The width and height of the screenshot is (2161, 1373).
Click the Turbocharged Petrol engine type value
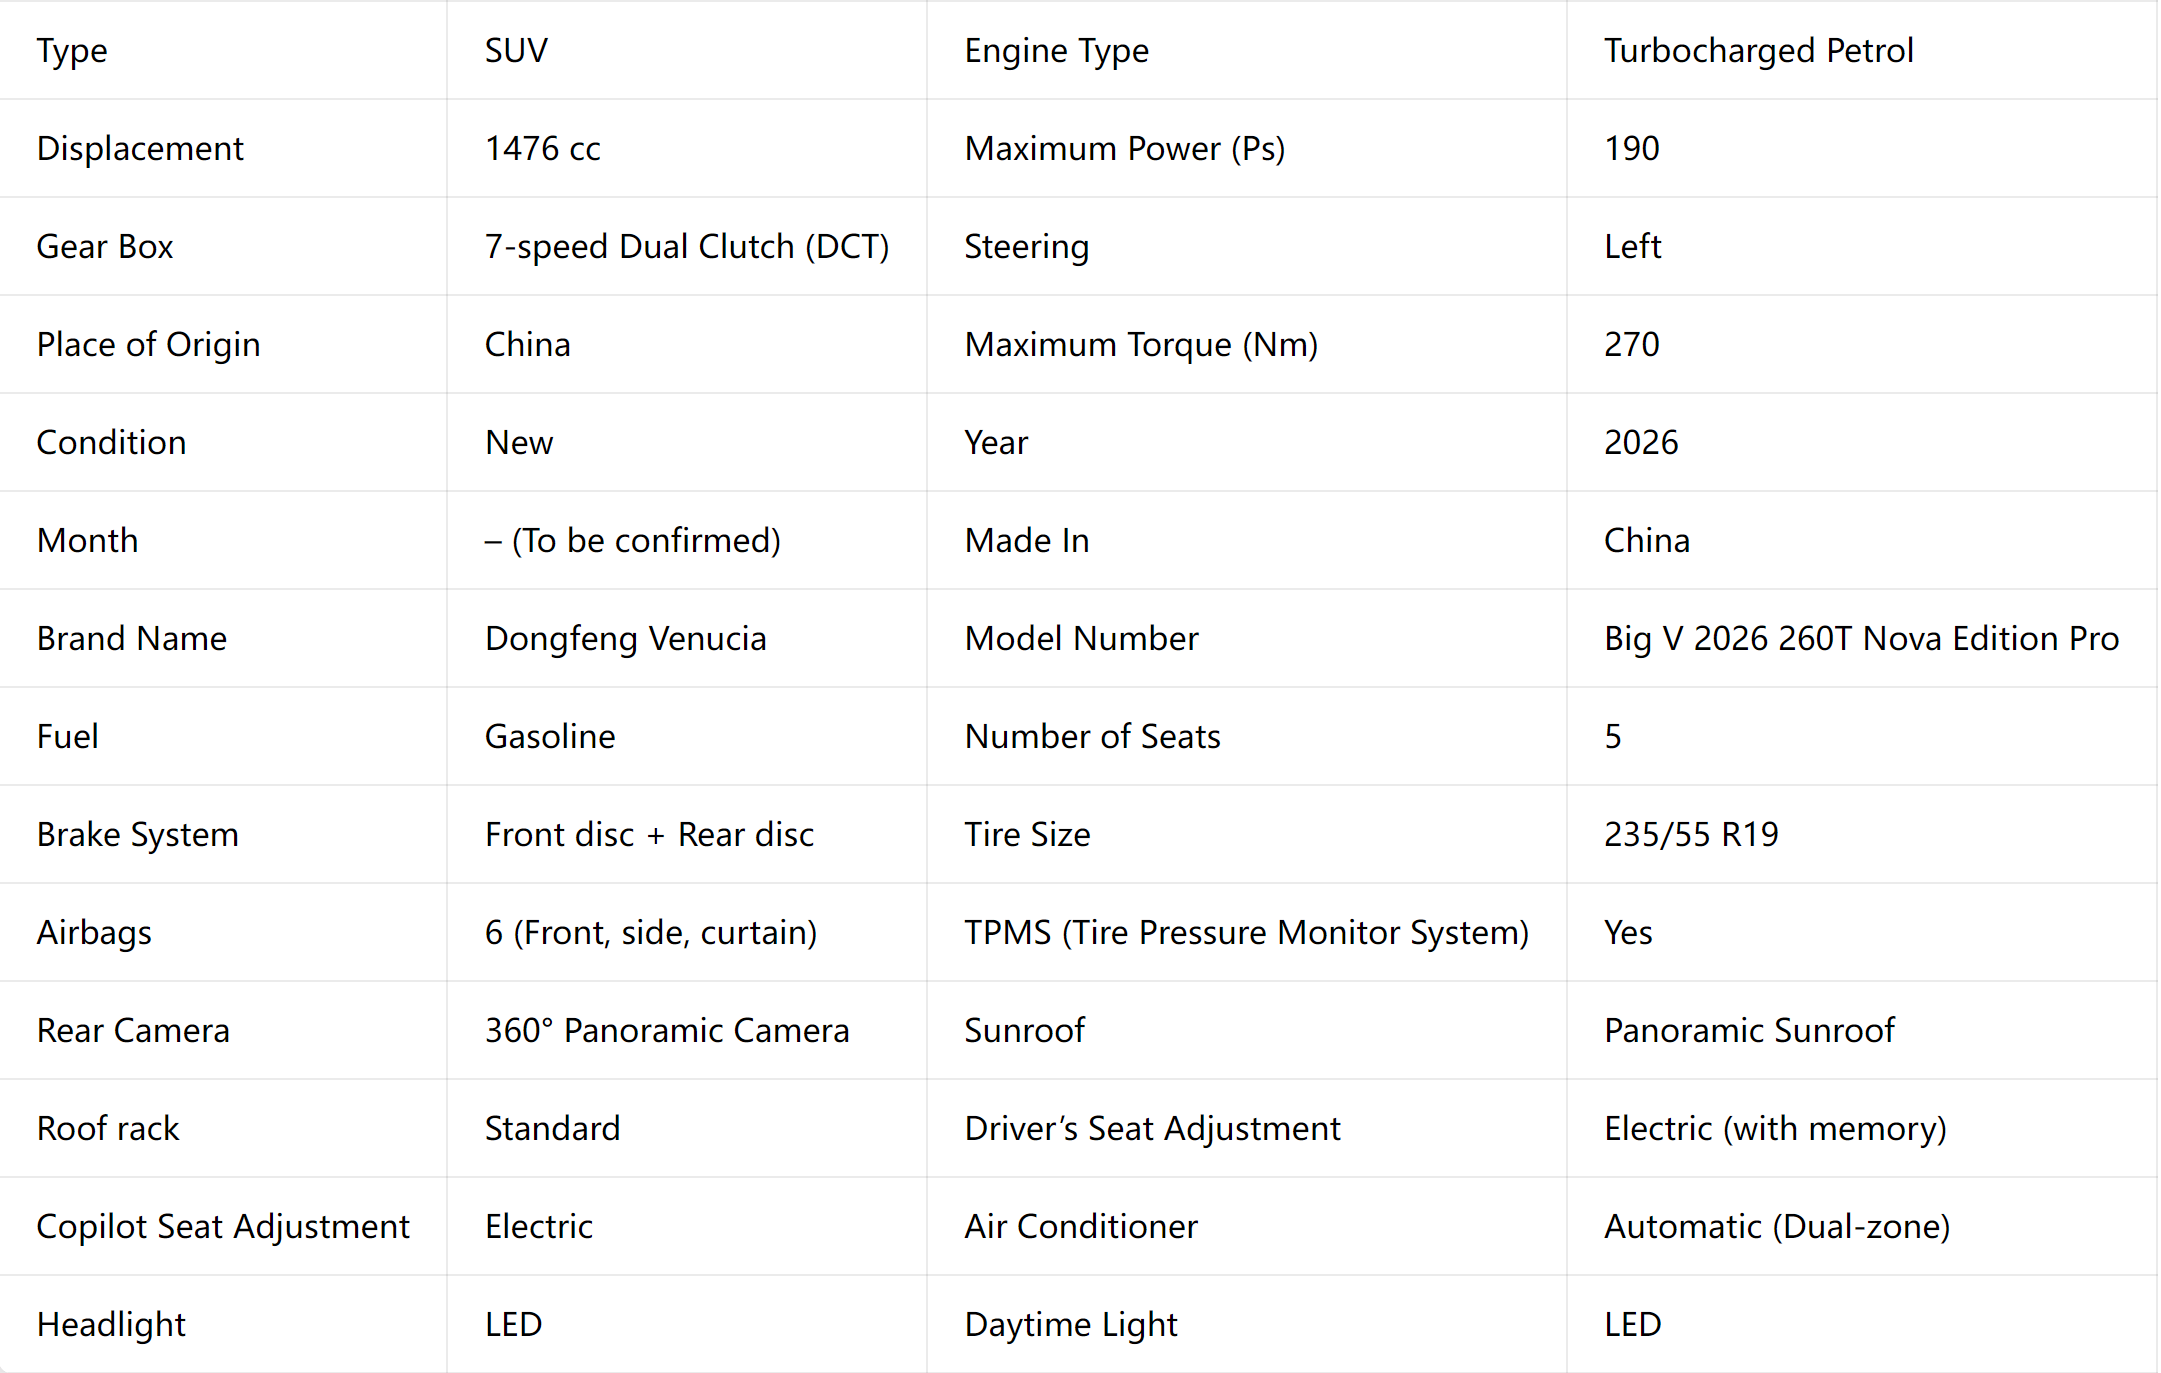point(1758,50)
